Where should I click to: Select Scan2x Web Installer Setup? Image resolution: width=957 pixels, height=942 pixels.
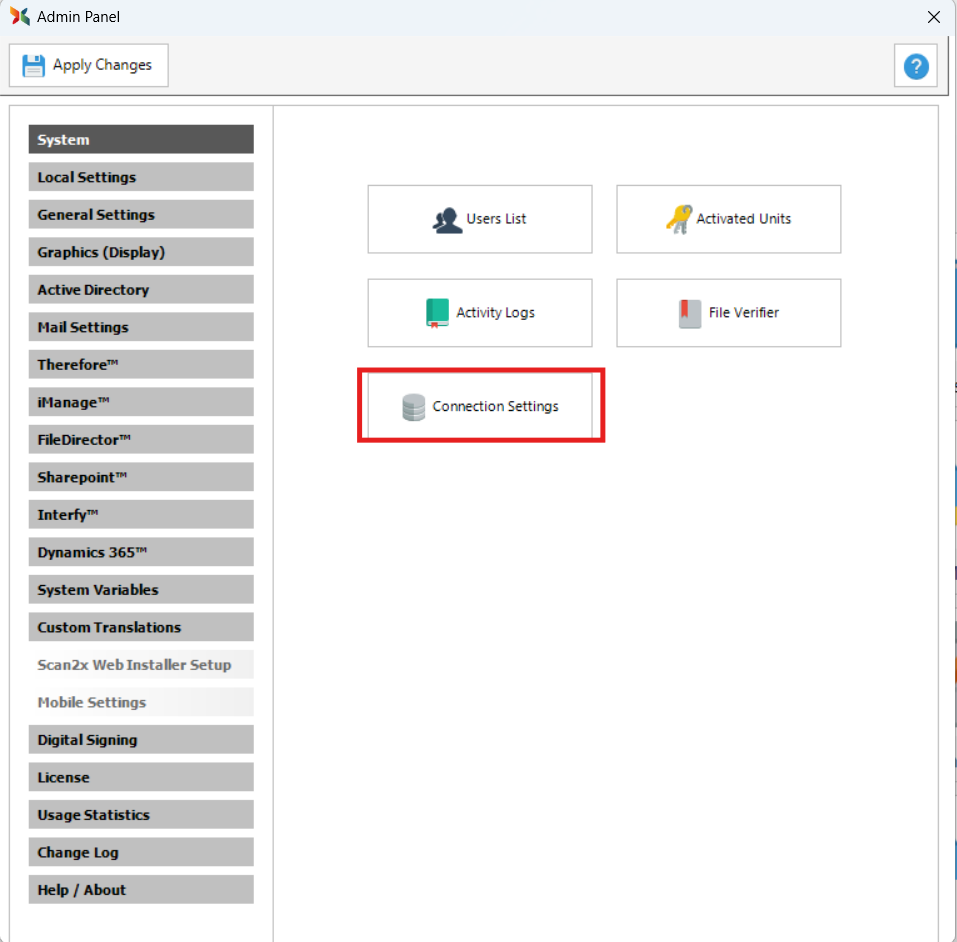(141, 665)
